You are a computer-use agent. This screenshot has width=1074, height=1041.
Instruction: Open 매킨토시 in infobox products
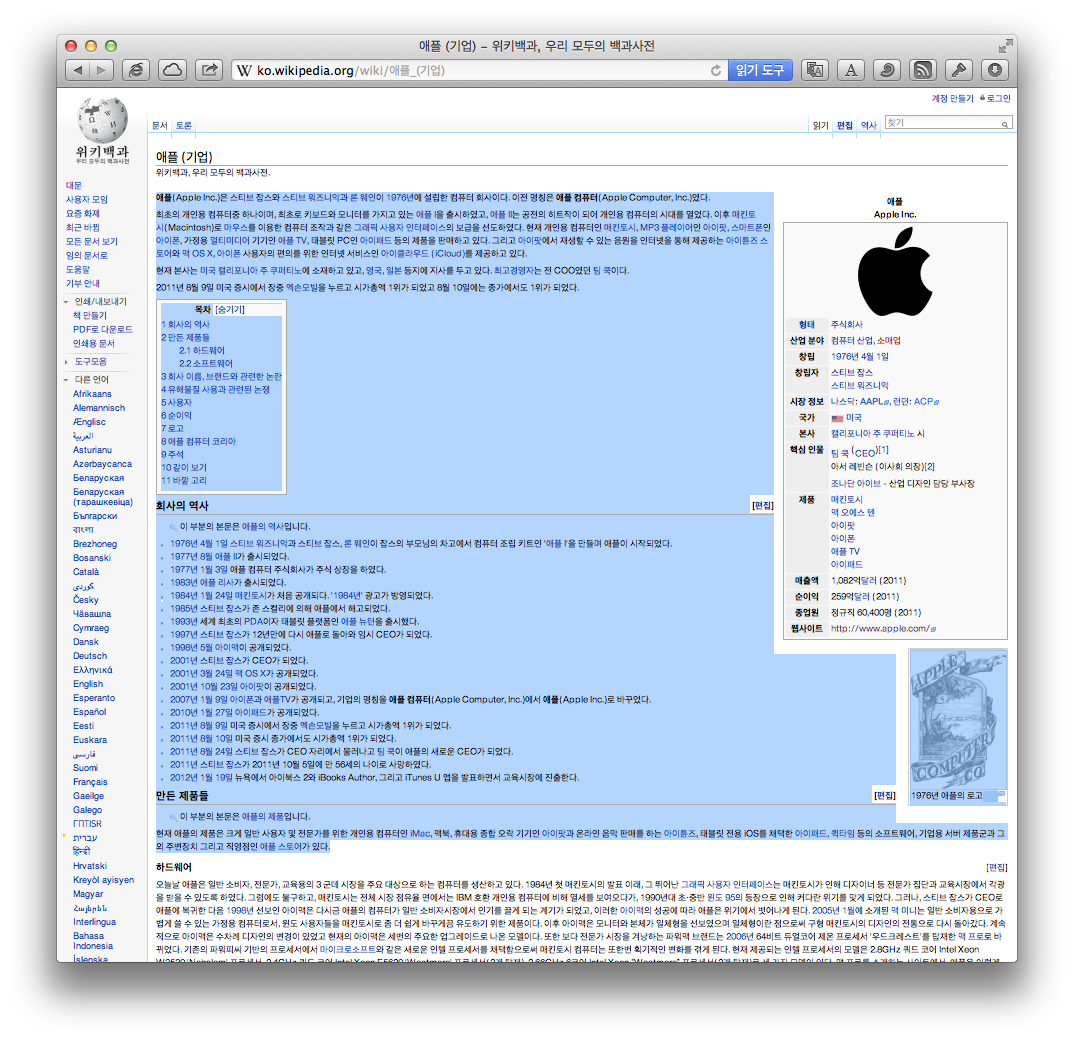847,500
